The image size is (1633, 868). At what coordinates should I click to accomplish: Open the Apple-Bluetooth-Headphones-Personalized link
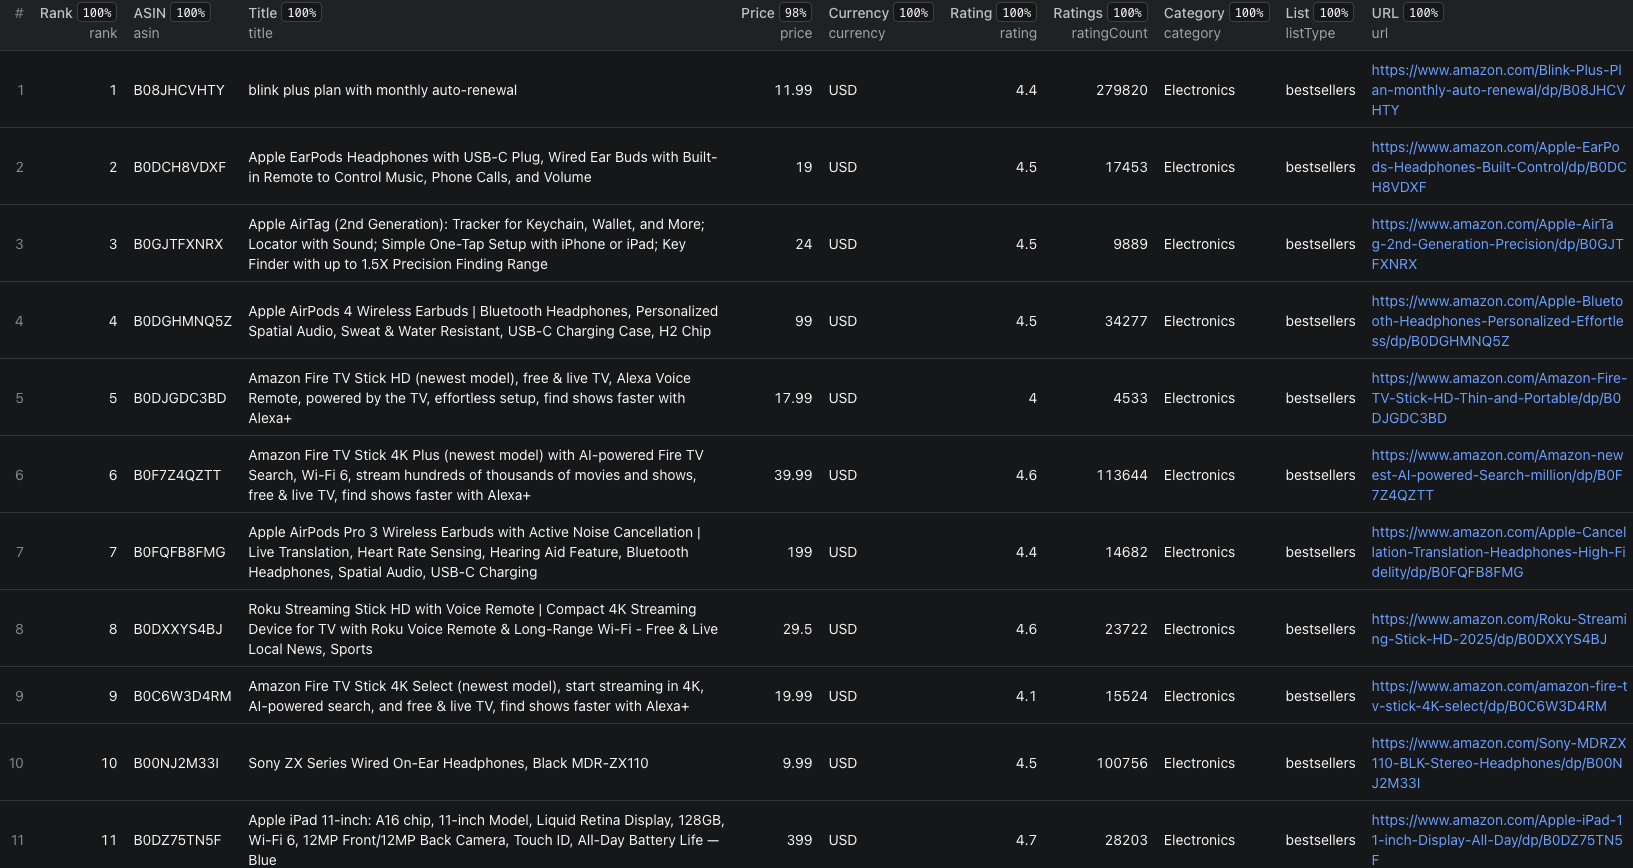1498,321
